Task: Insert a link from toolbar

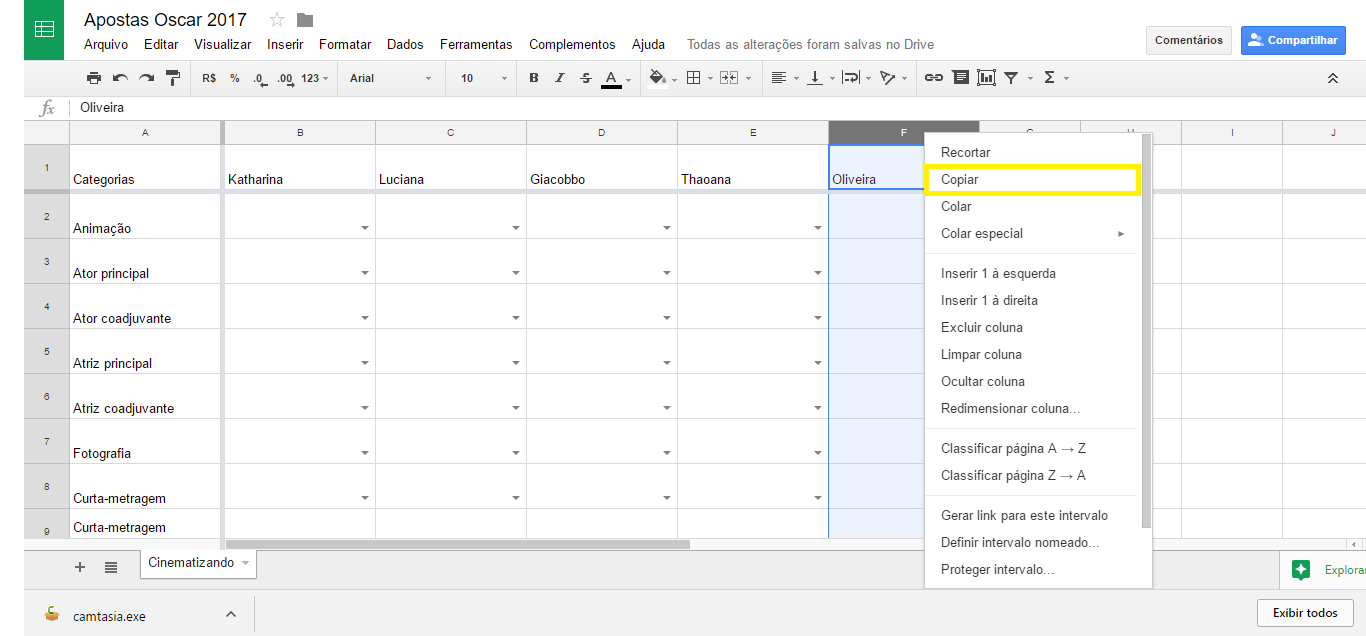Action: 934,78
